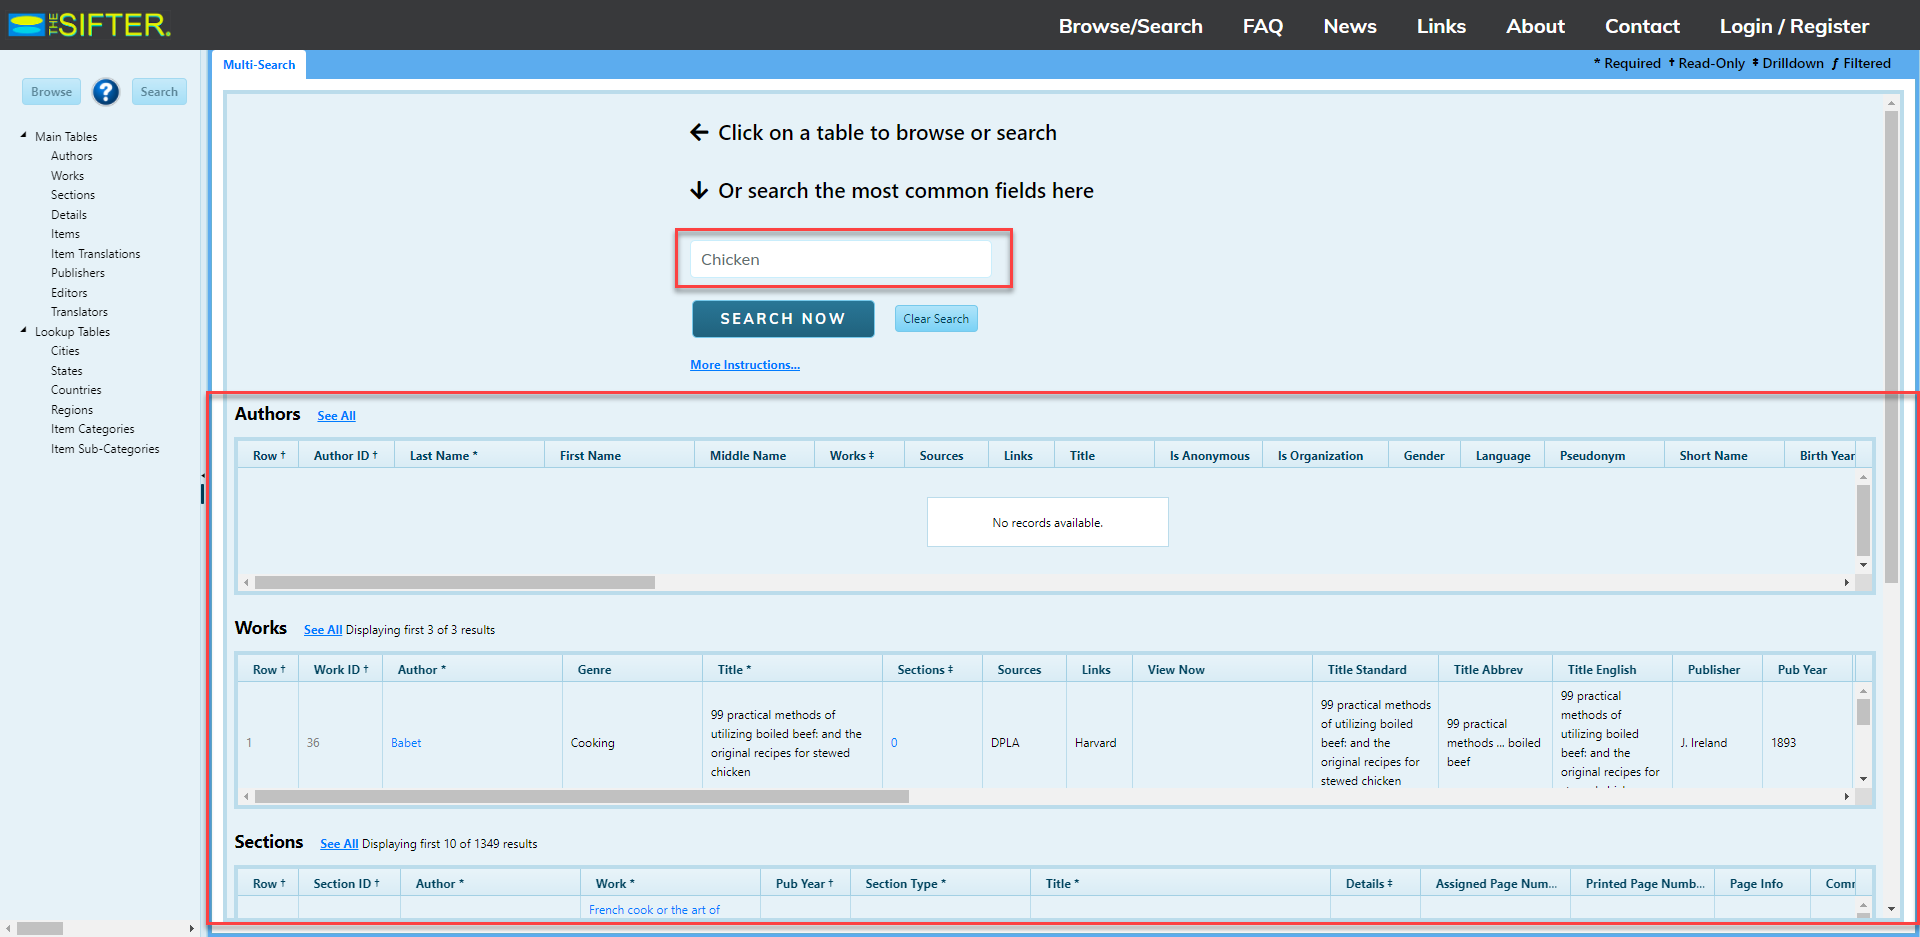Open the Browse/Search menu

tap(1130, 26)
